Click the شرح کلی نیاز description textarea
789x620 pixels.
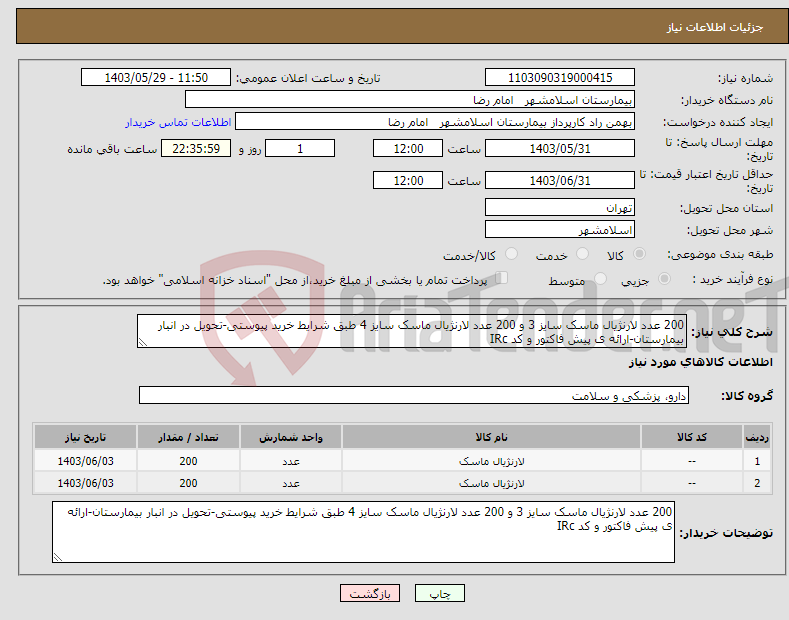click(412, 331)
